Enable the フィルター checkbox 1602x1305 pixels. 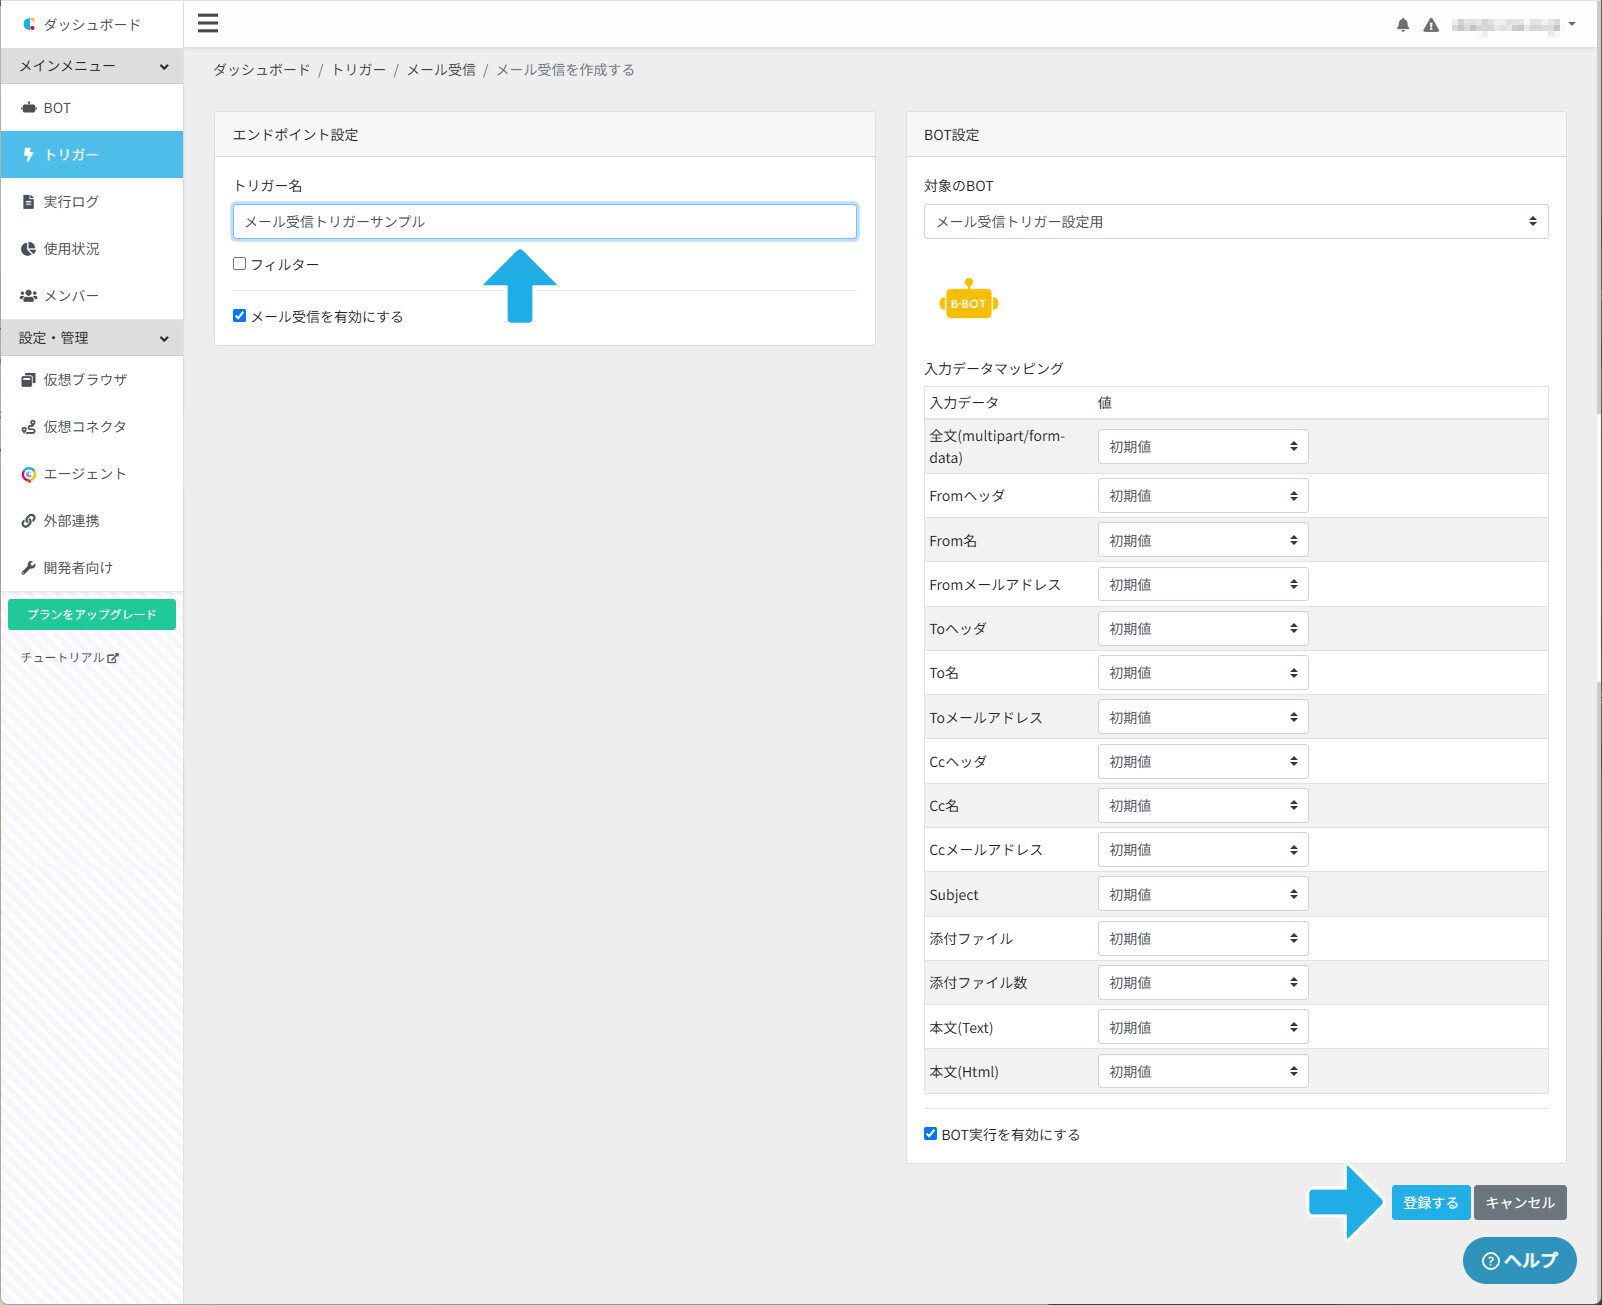coord(239,264)
